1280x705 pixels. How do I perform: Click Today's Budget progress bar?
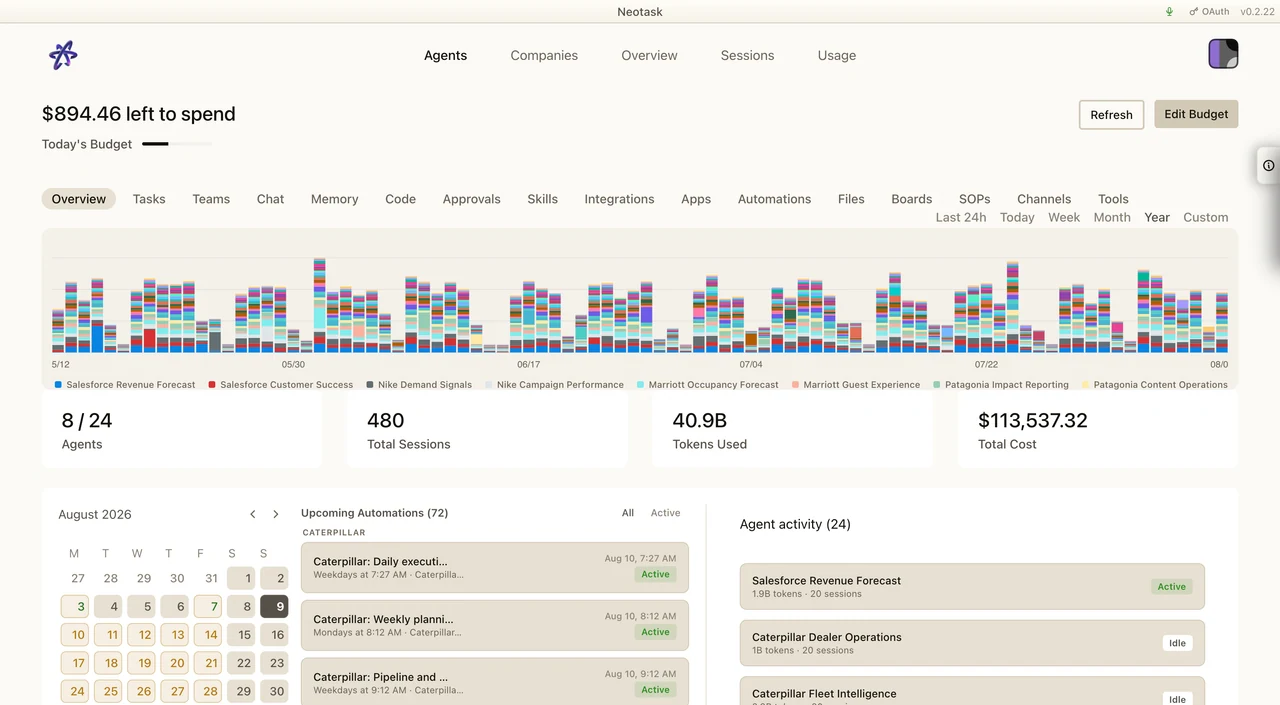[177, 144]
